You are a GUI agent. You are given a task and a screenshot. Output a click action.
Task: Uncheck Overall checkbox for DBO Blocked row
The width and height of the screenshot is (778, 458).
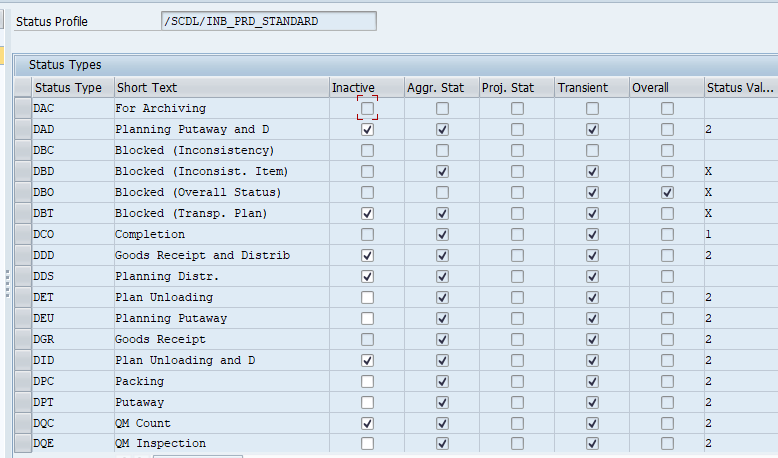(x=667, y=192)
